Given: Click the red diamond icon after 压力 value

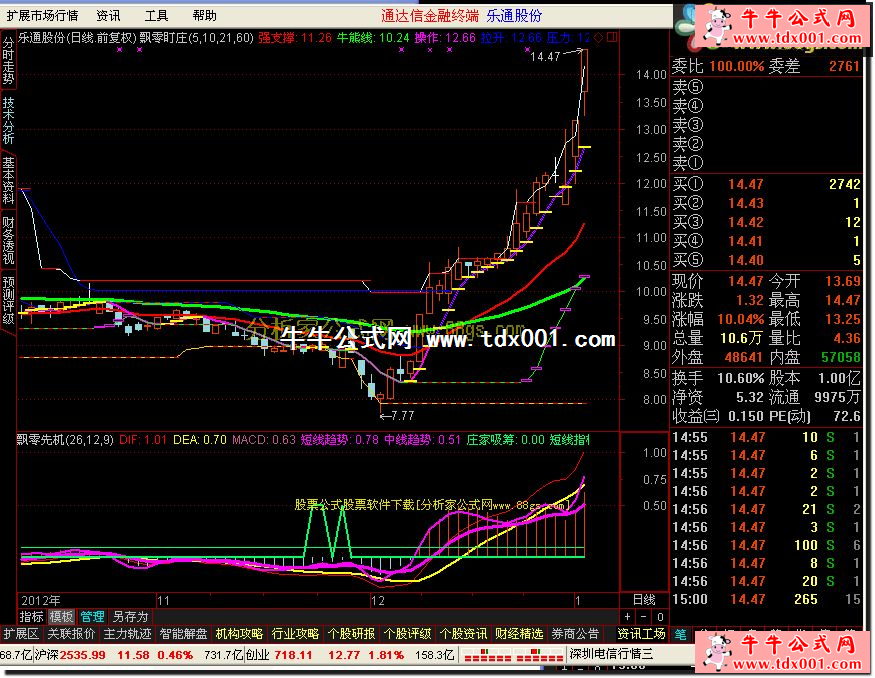Looking at the screenshot, I should pos(599,37).
